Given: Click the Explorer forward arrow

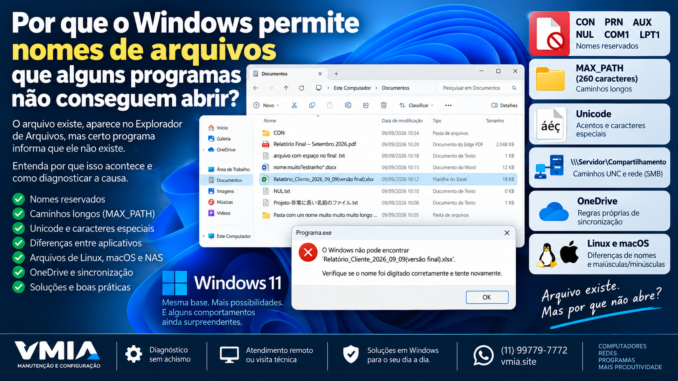Looking at the screenshot, I should coord(271,88).
